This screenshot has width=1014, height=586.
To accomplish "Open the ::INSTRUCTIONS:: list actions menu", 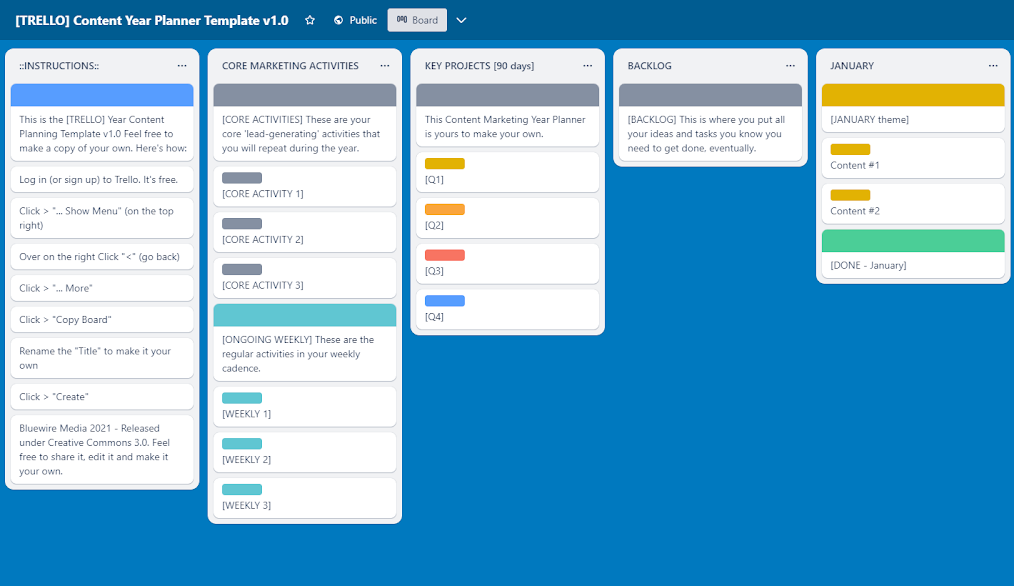I will pos(183,66).
